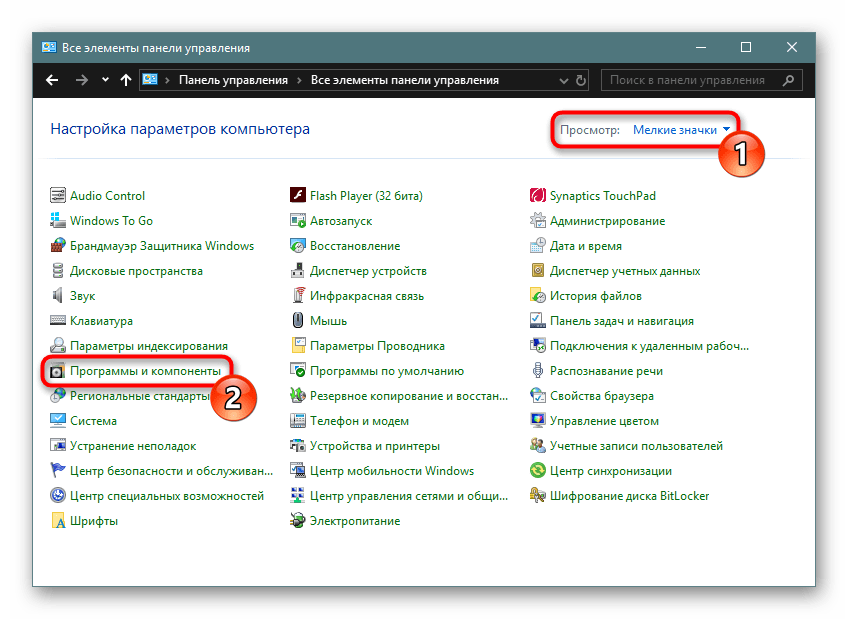Open the Мелкие значки view dropdown
This screenshot has width=848, height=619.
[x=681, y=130]
